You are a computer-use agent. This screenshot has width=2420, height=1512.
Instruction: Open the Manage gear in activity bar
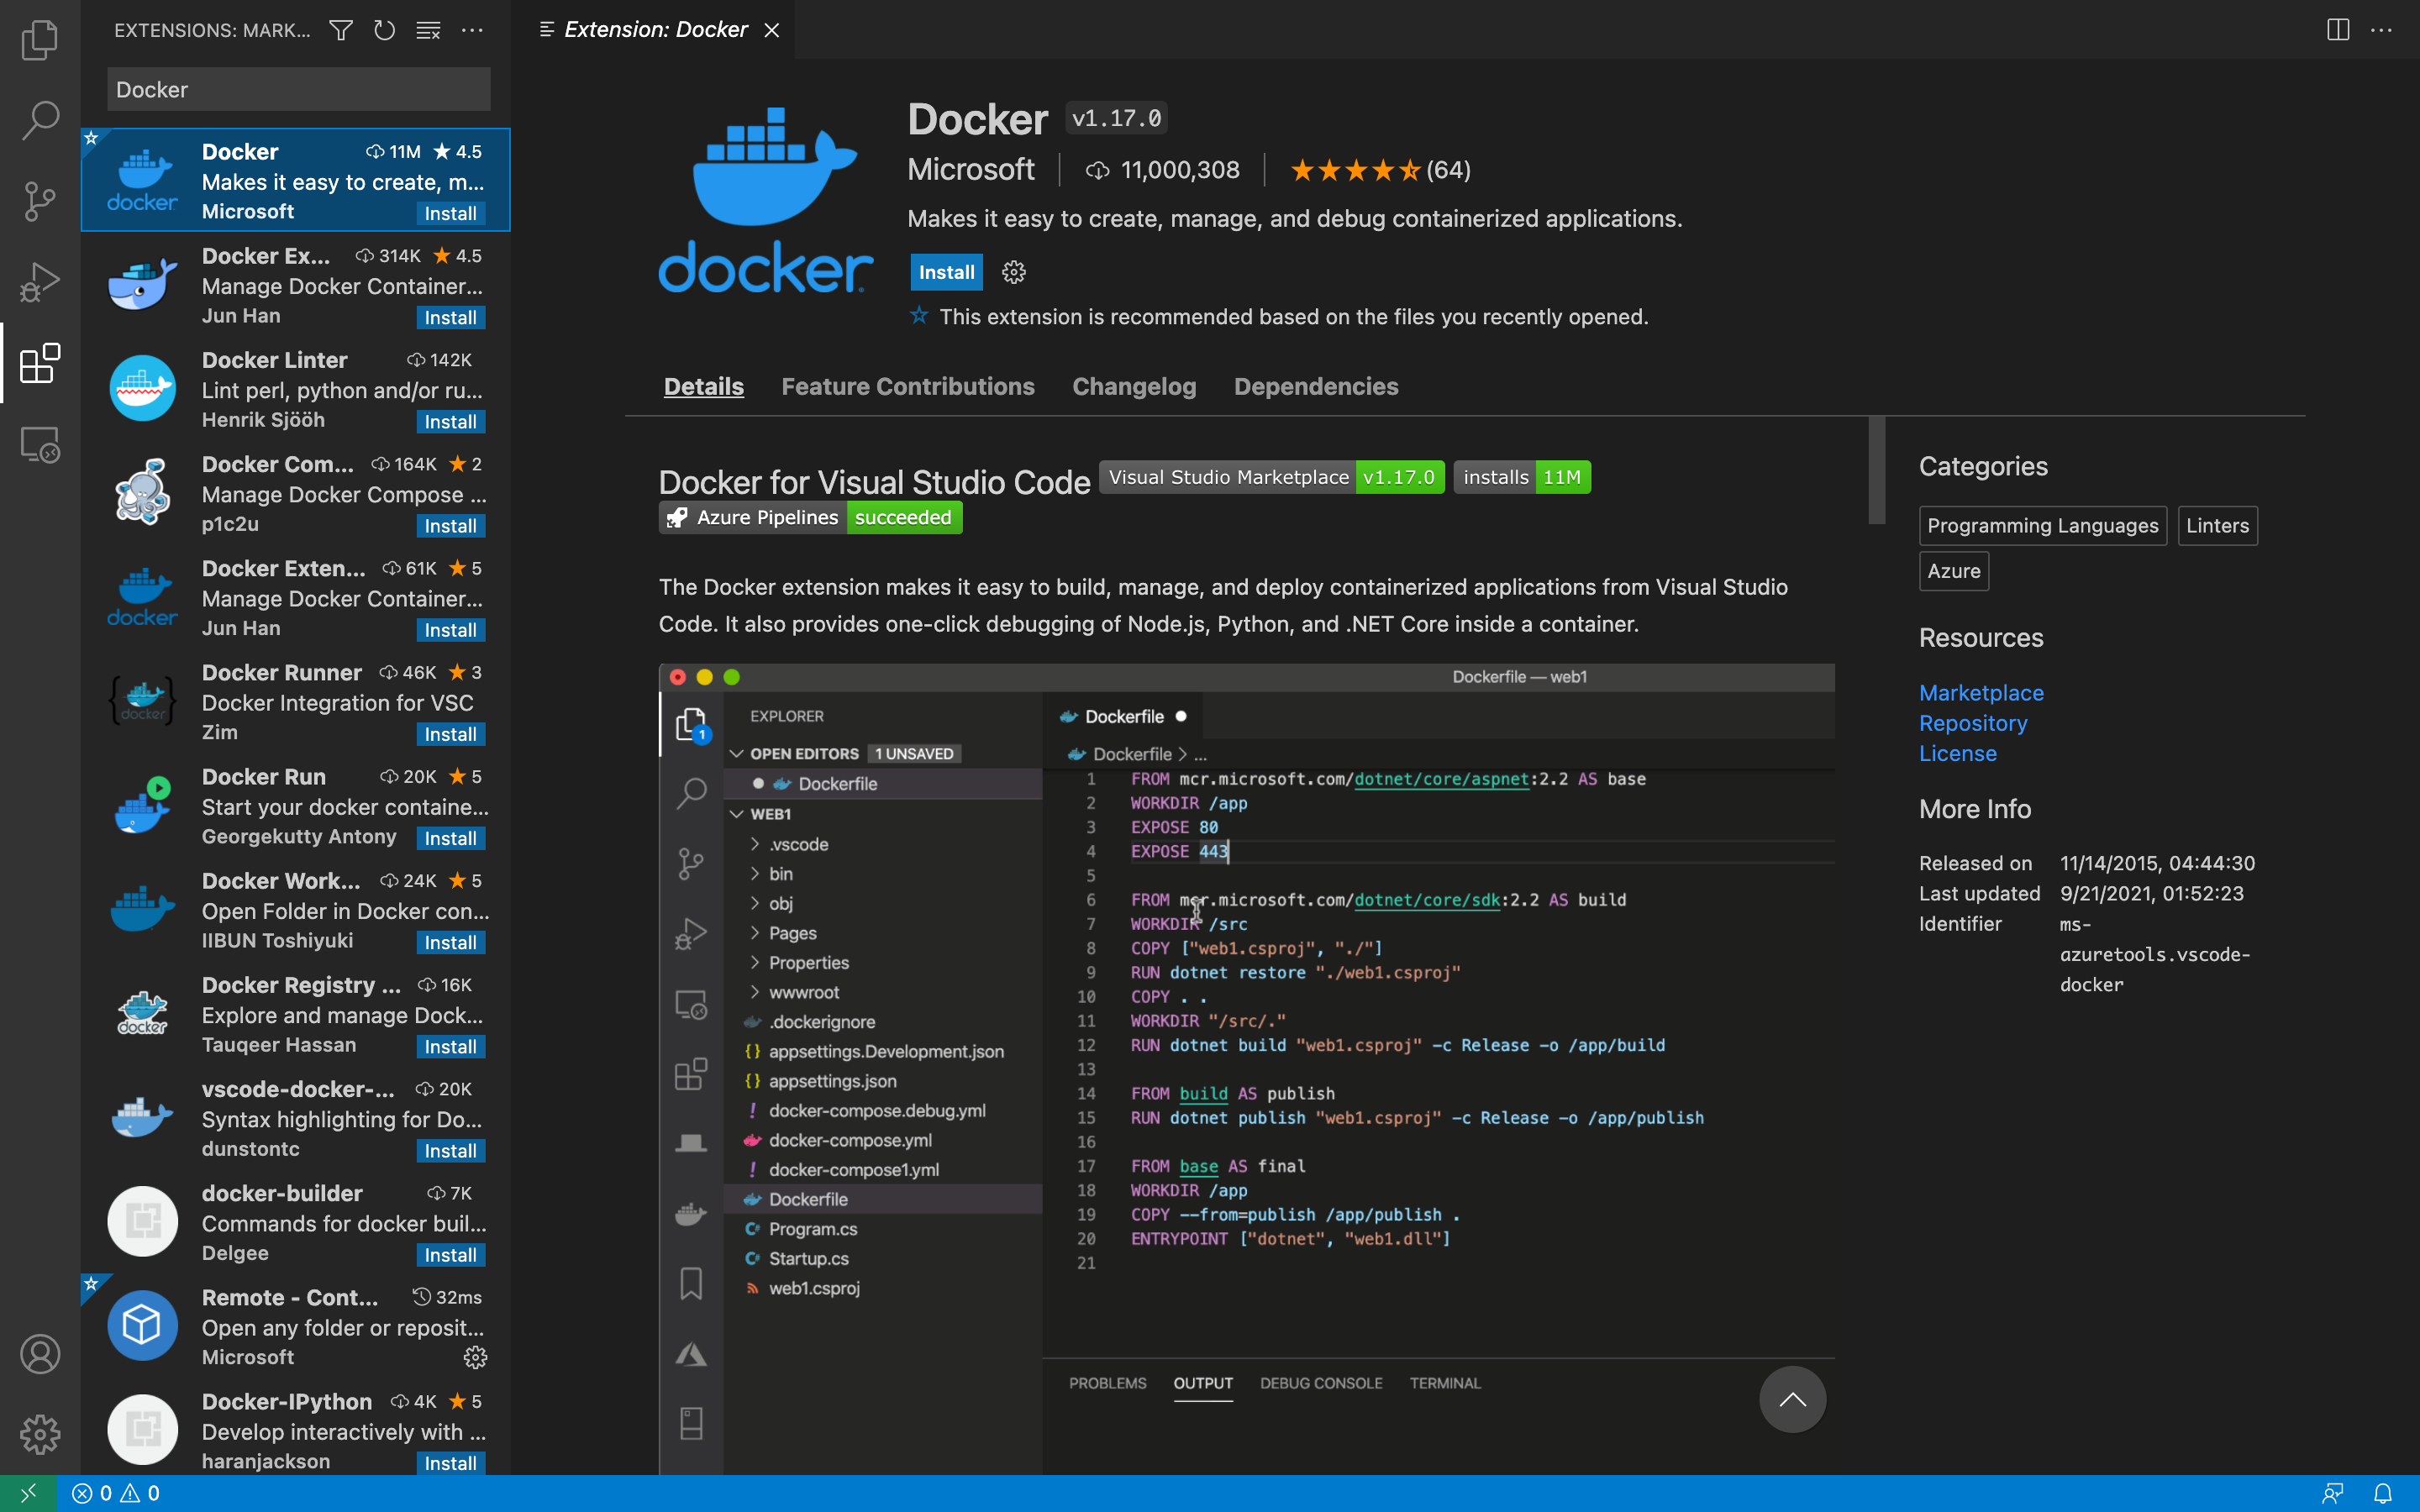click(x=40, y=1434)
